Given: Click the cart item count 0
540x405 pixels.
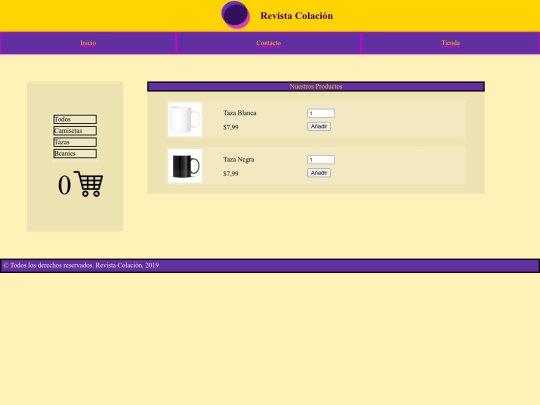Looking at the screenshot, I should [x=64, y=185].
